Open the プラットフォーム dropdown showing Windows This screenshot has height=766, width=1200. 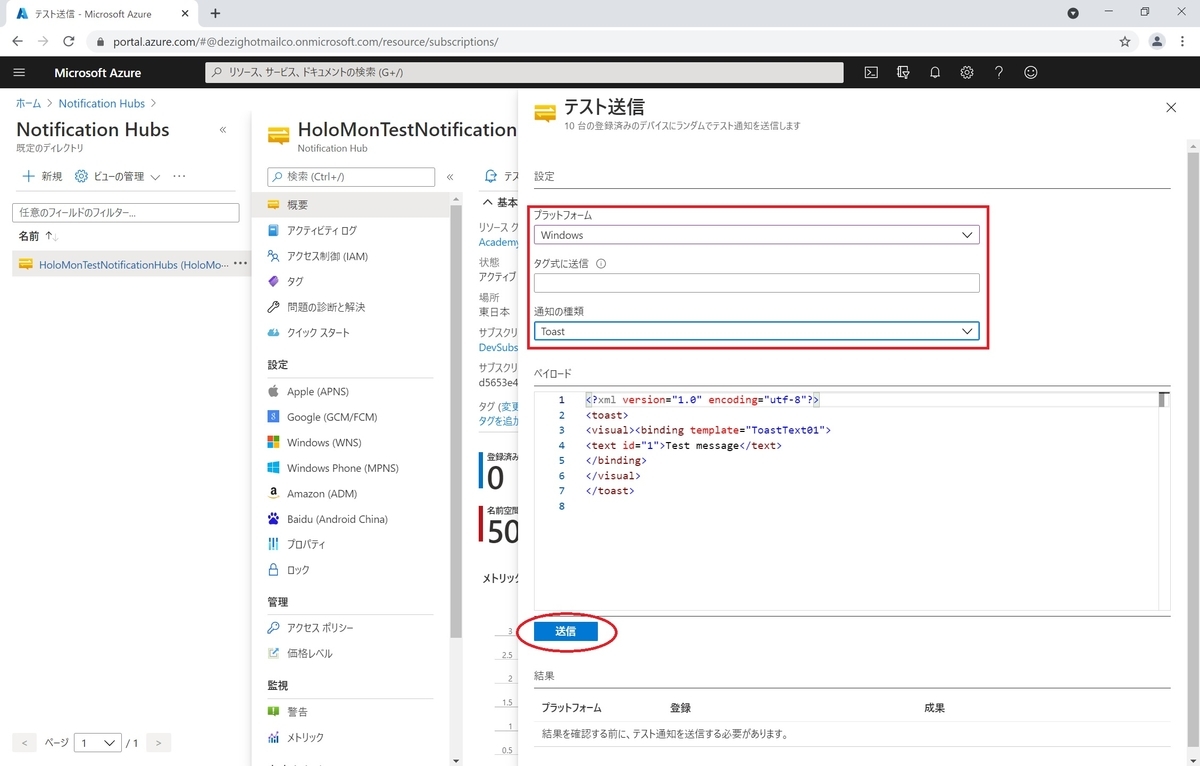[x=756, y=235]
